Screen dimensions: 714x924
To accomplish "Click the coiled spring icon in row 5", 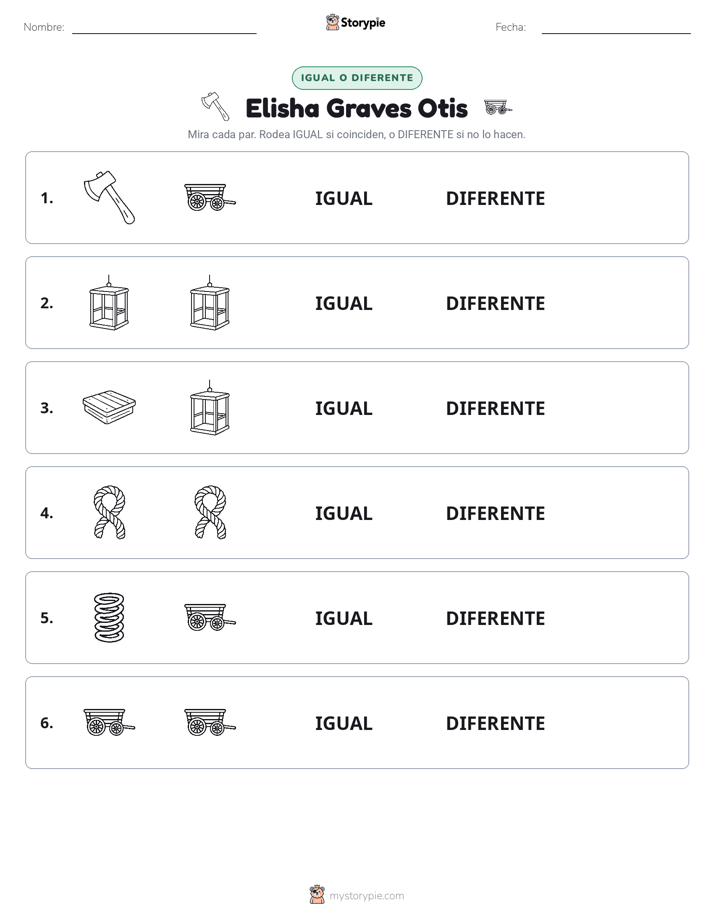I will (x=110, y=618).
